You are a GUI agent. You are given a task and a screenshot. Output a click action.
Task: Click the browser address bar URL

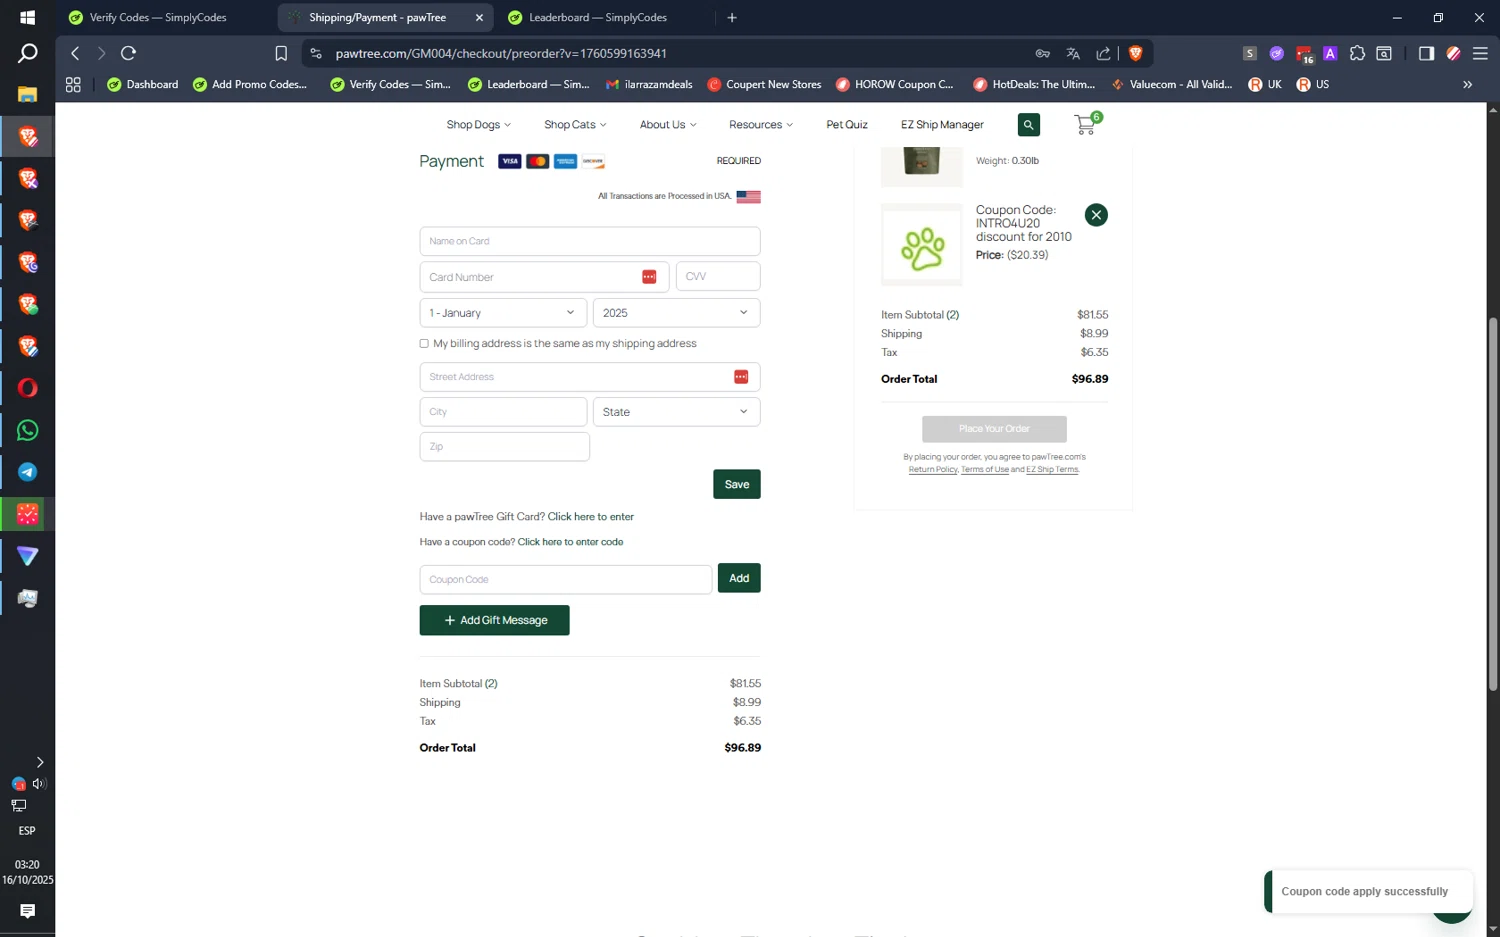[501, 53]
